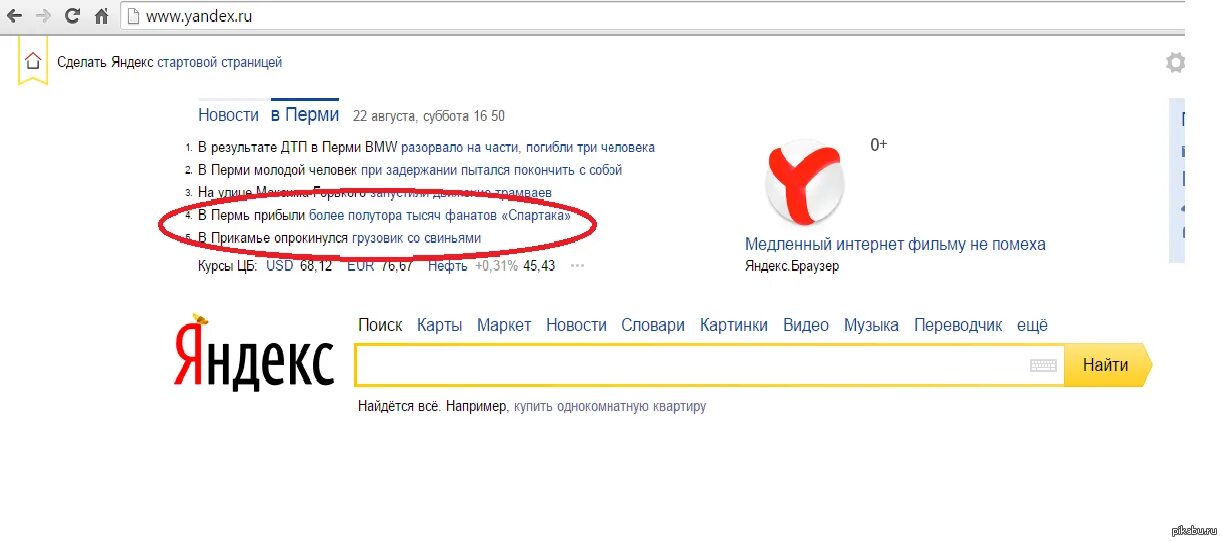Open news 'при задержании пытался покончить с собой'
The width and height of the screenshot is (1222, 542).
(491, 170)
